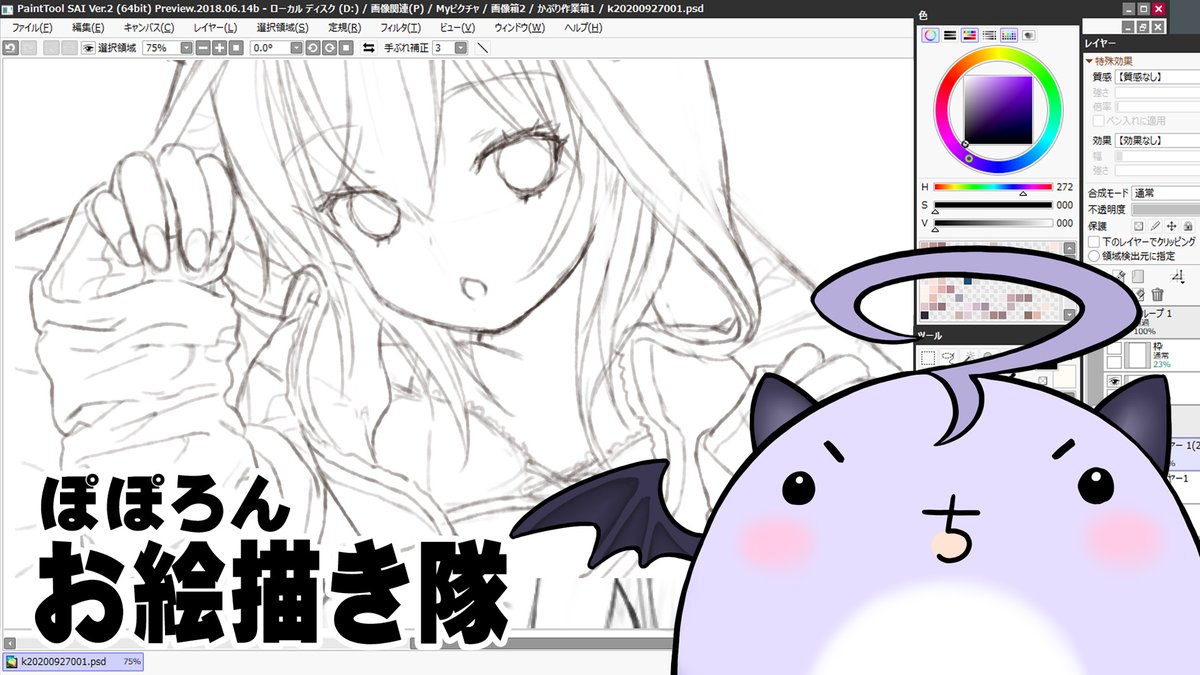
Task: Reset canvas rotation with square button
Action: [x=345, y=47]
